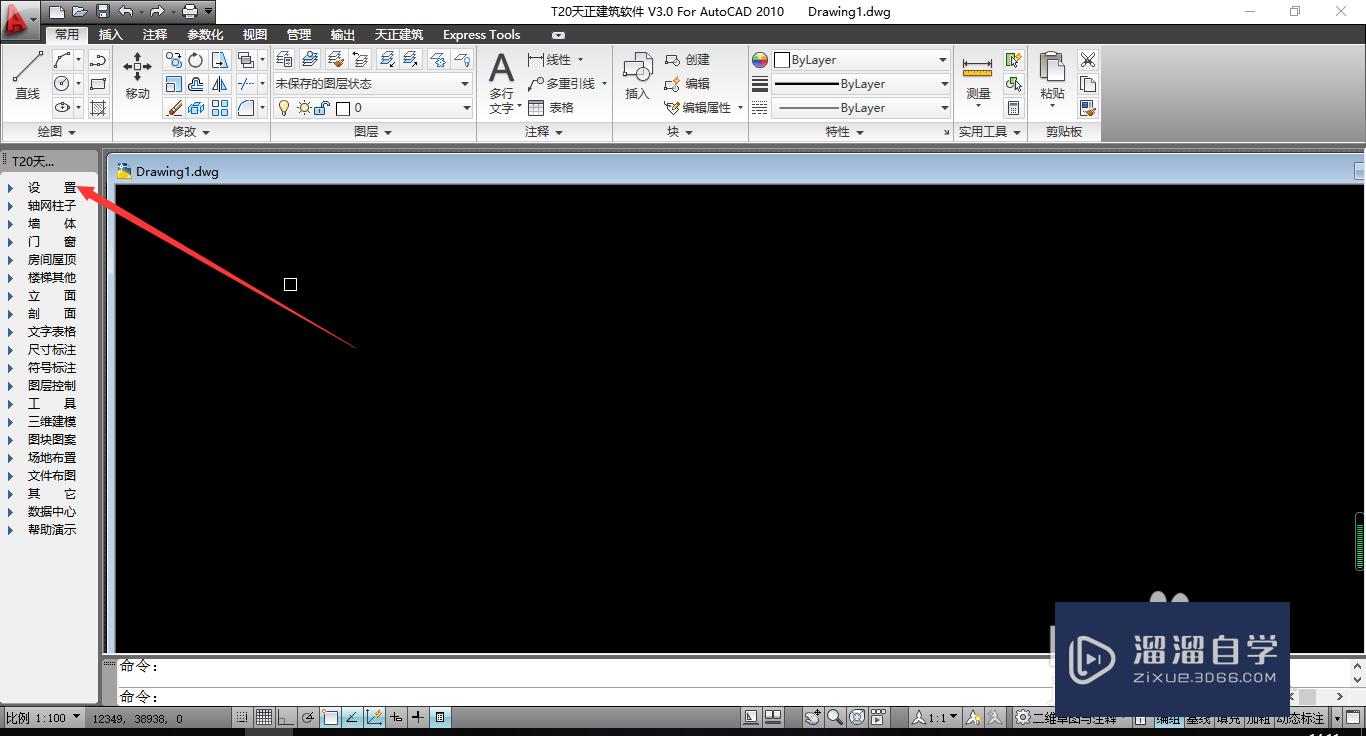Screen dimensions: 1366x736
Task: Click the white layer color swatch beside 0
Action: pyautogui.click(x=343, y=108)
